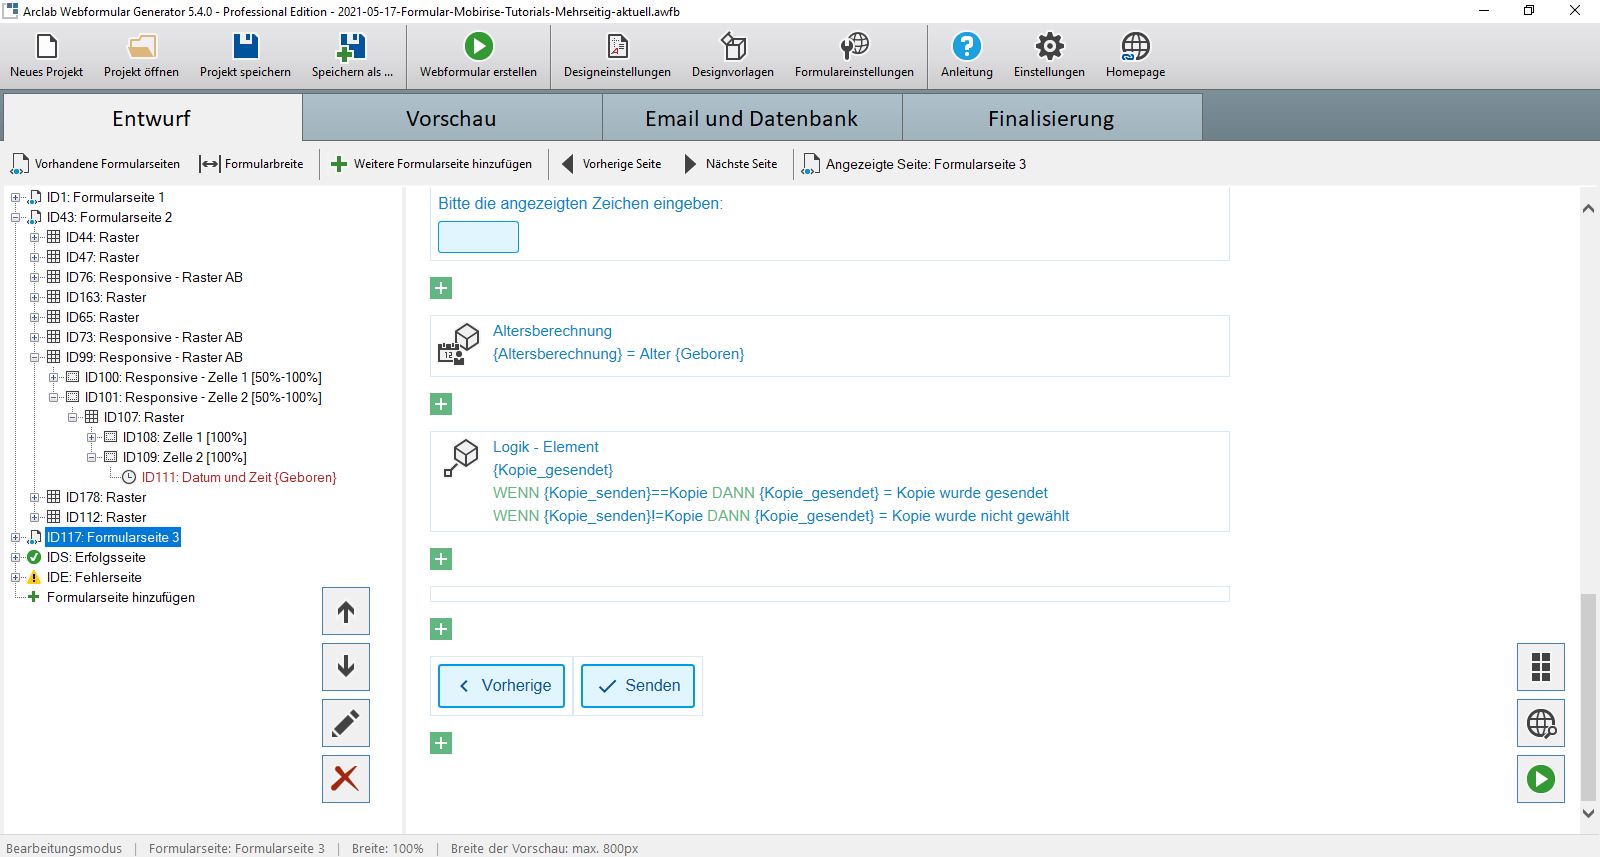This screenshot has height=857, width=1600.
Task: Click the Senden button in the form
Action: [x=638, y=686]
